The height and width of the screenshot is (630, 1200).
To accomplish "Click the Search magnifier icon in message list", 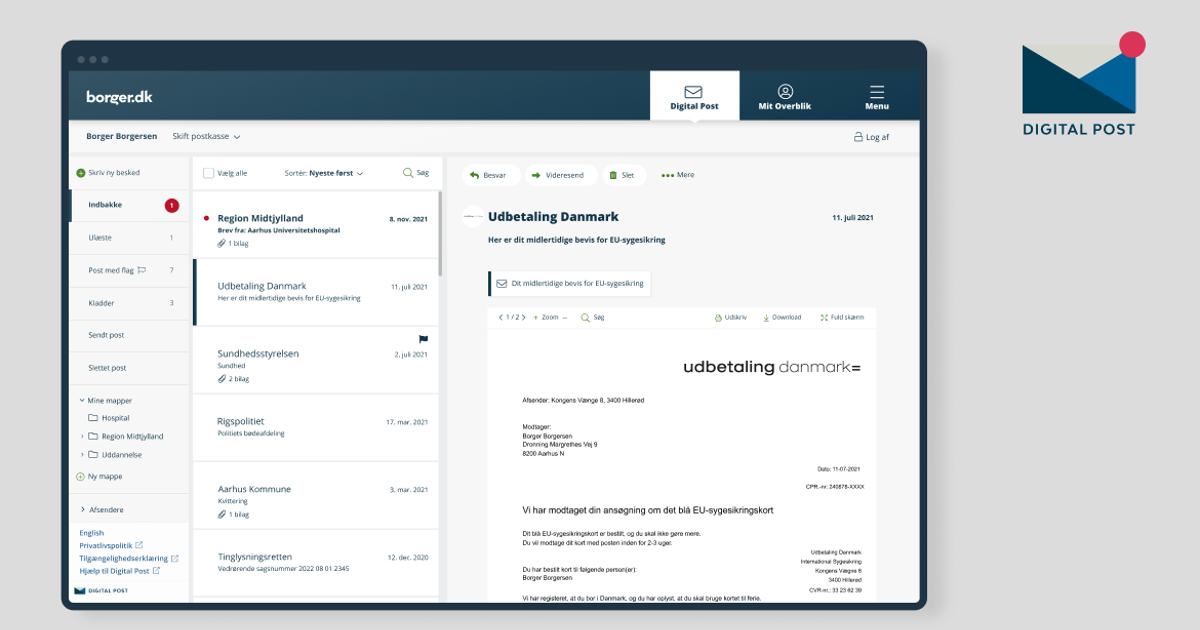I will point(408,173).
